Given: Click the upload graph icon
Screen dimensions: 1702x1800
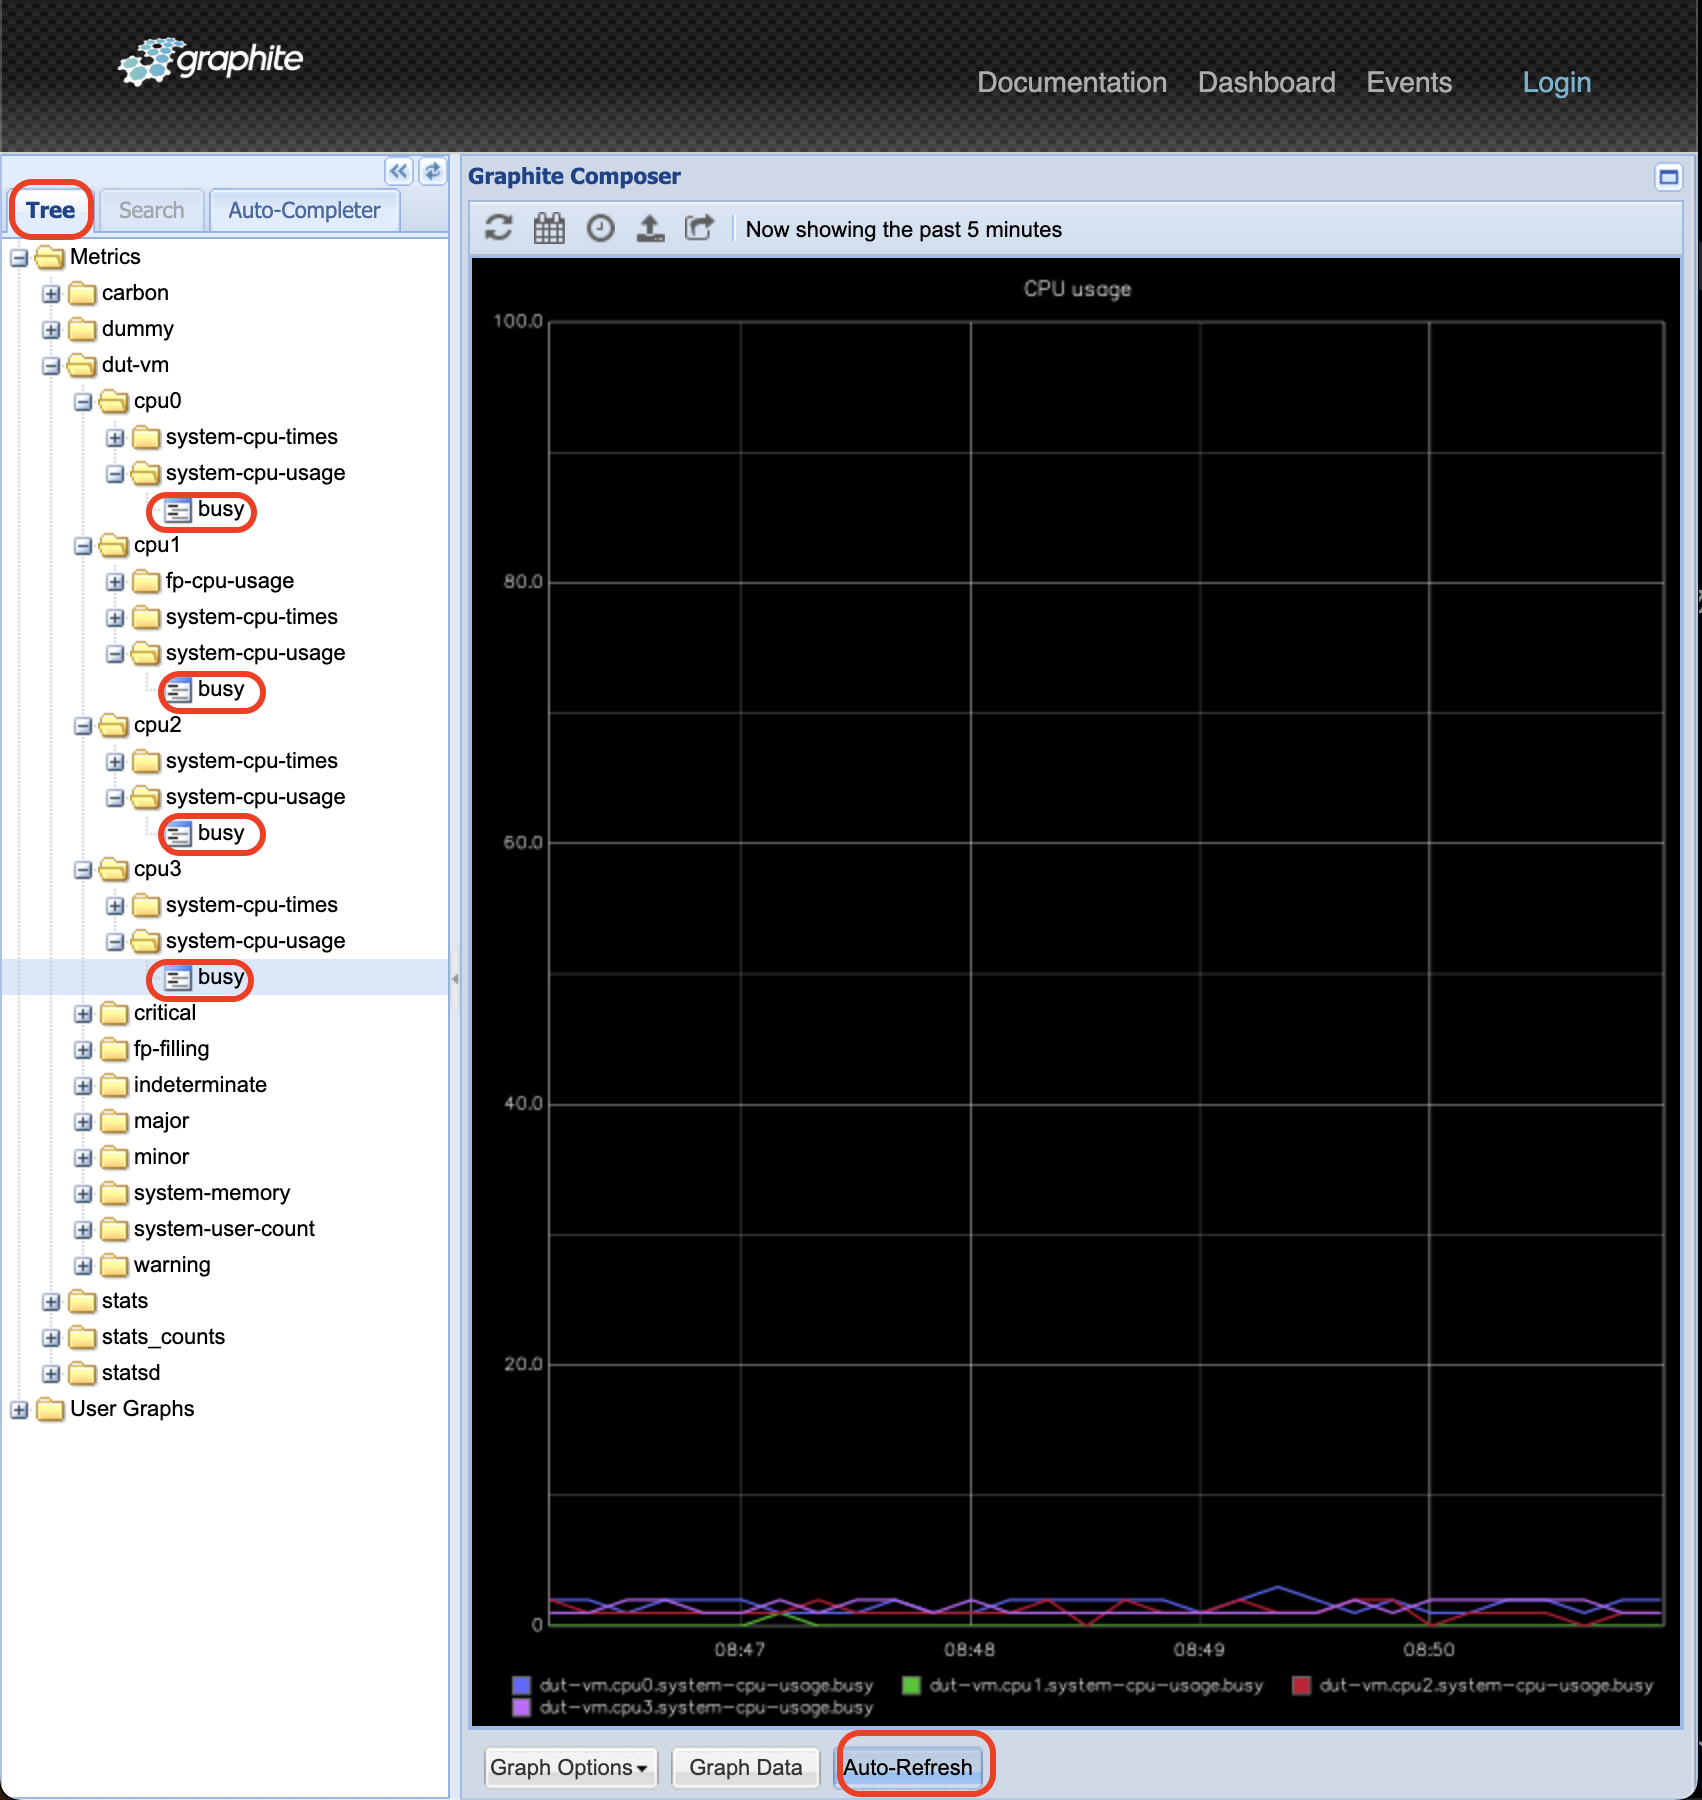Looking at the screenshot, I should tap(650, 228).
